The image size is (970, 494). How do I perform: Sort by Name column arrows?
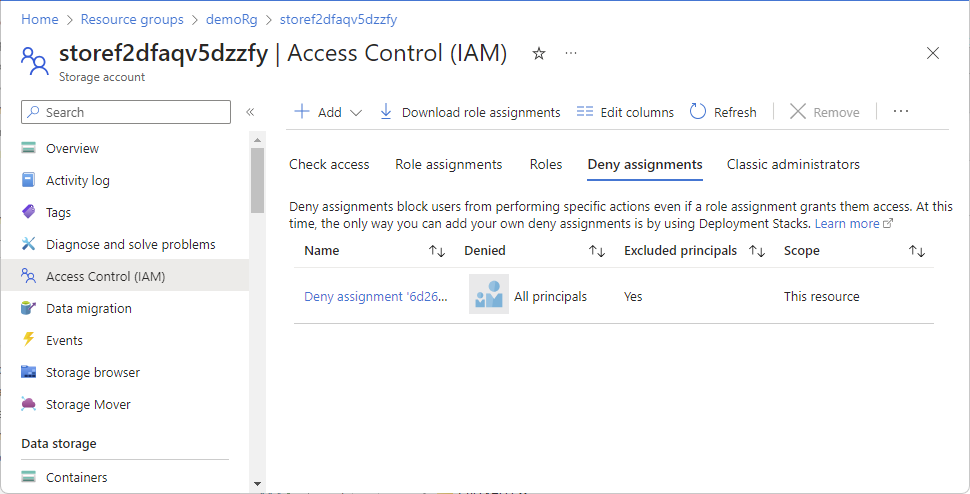[x=437, y=251]
